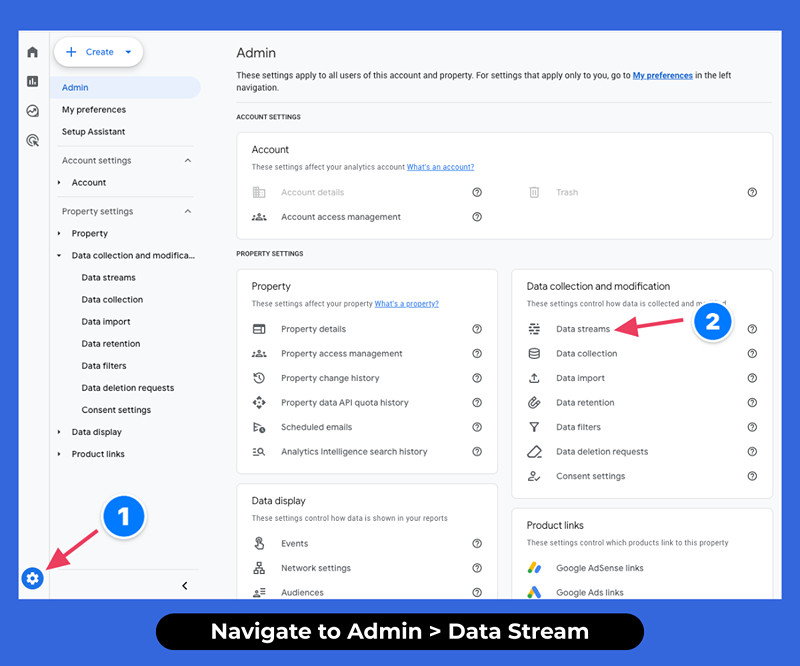The width and height of the screenshot is (800, 666).
Task: Open help icon beside Trash
Action: (x=752, y=192)
